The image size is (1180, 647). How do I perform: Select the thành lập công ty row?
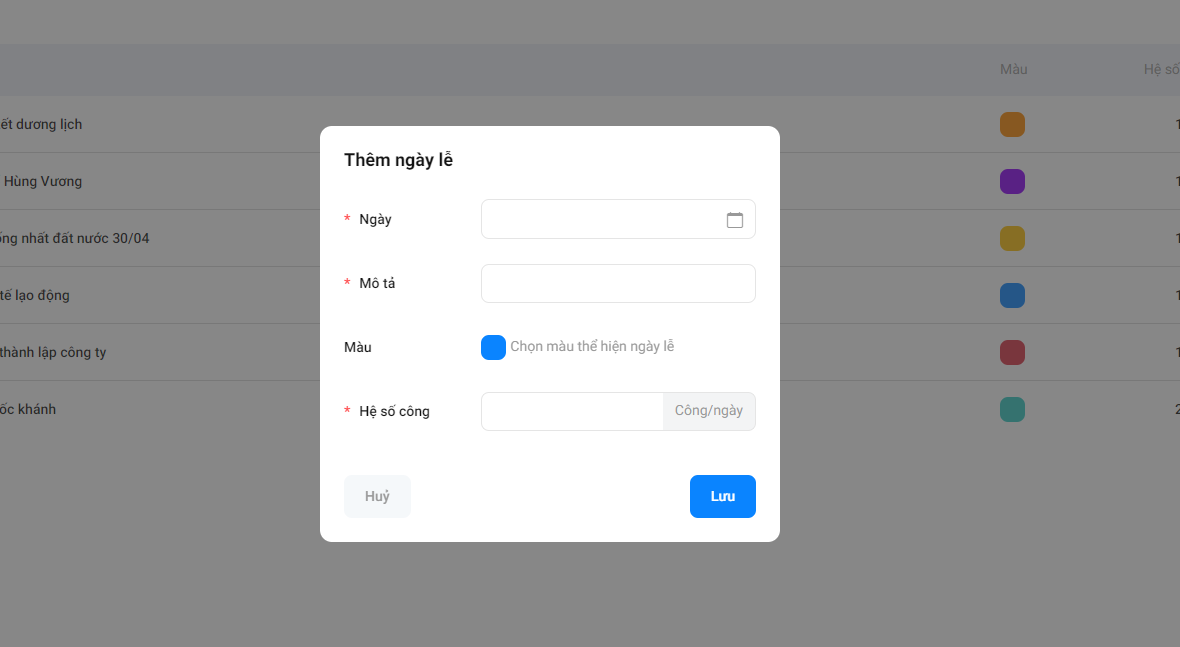pos(590,352)
